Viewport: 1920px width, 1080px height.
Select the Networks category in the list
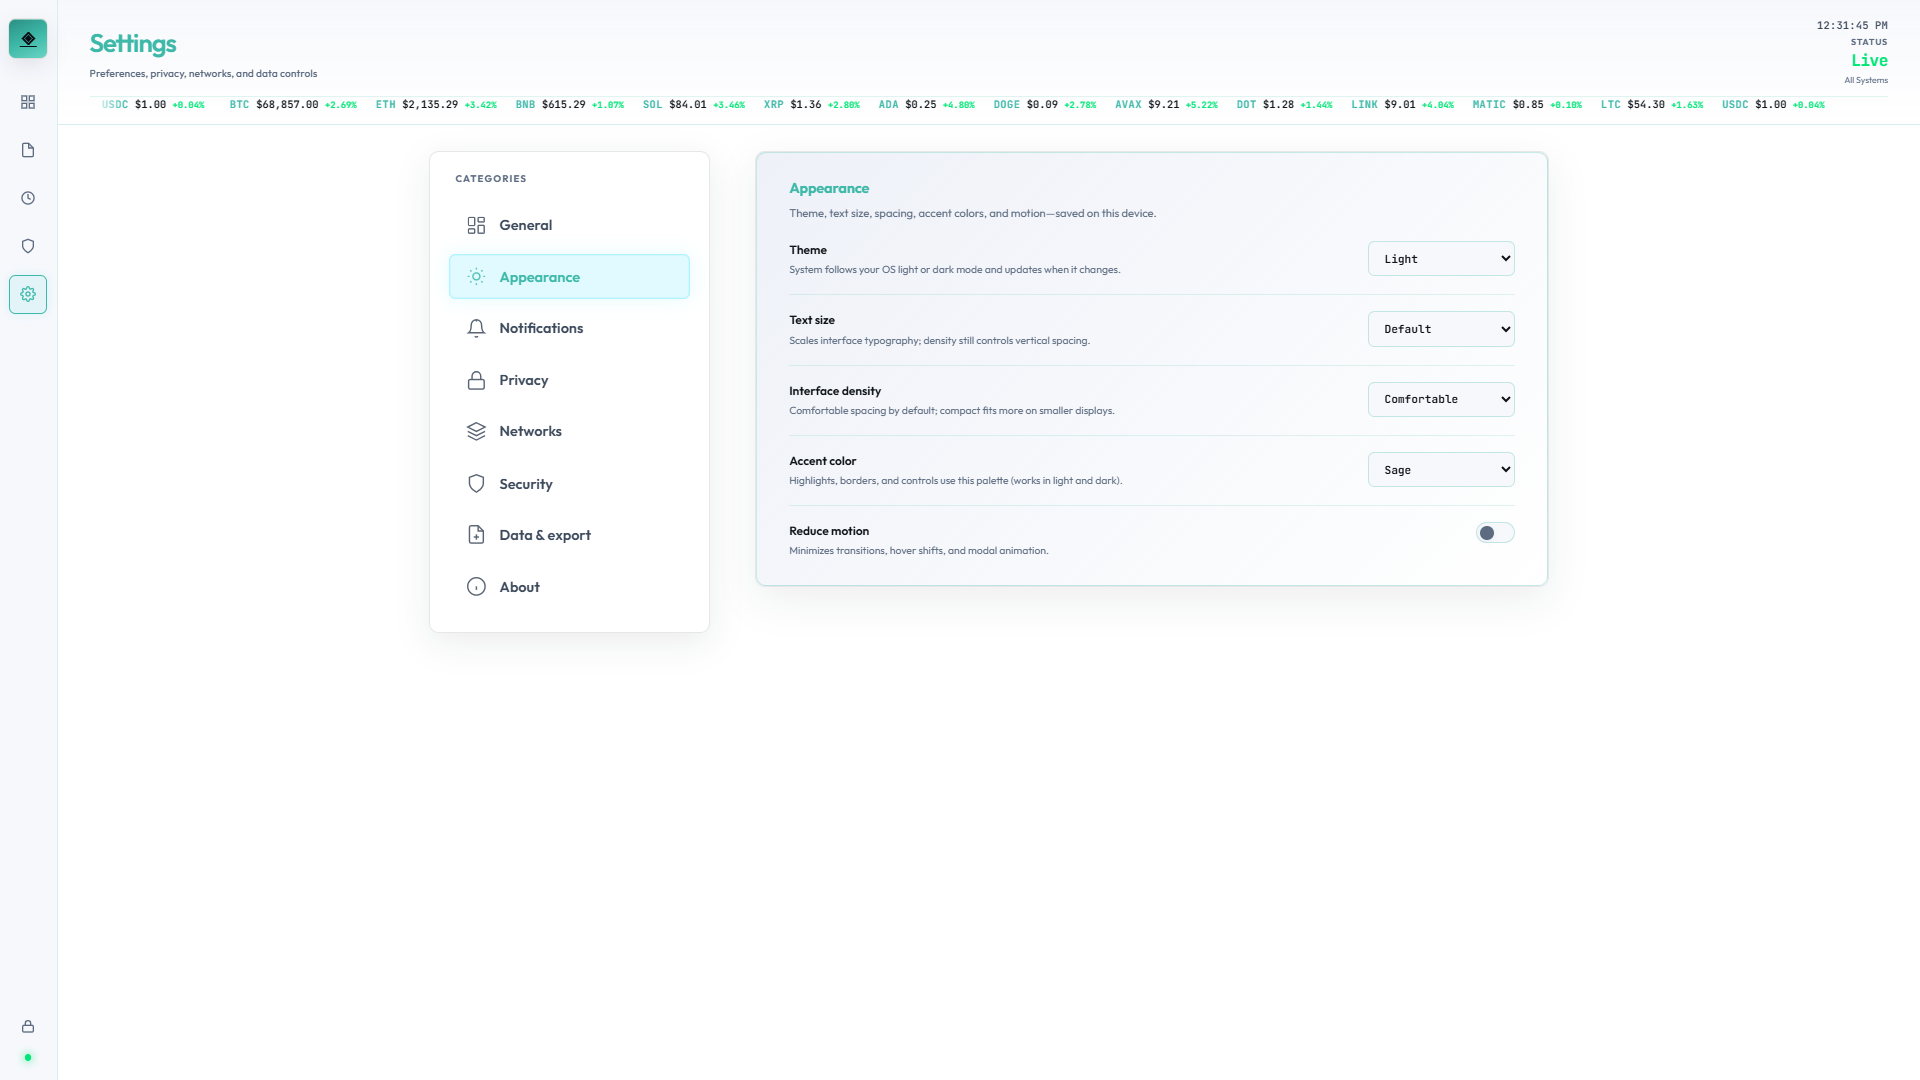click(x=530, y=431)
